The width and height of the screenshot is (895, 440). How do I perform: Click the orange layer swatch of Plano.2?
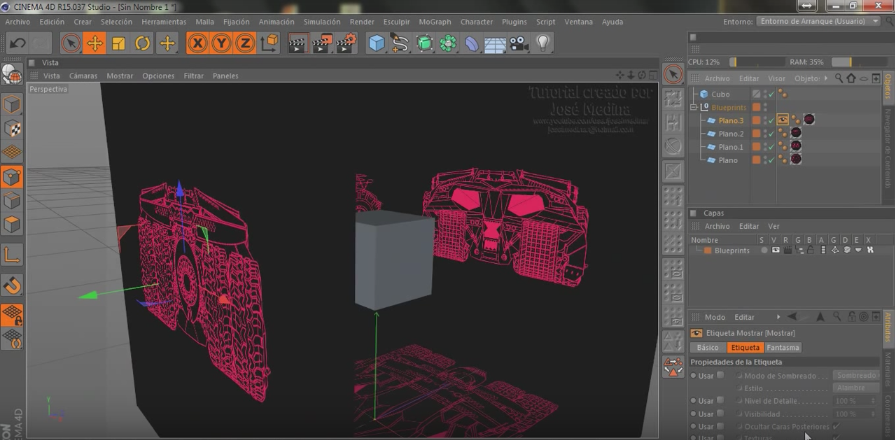coord(757,133)
